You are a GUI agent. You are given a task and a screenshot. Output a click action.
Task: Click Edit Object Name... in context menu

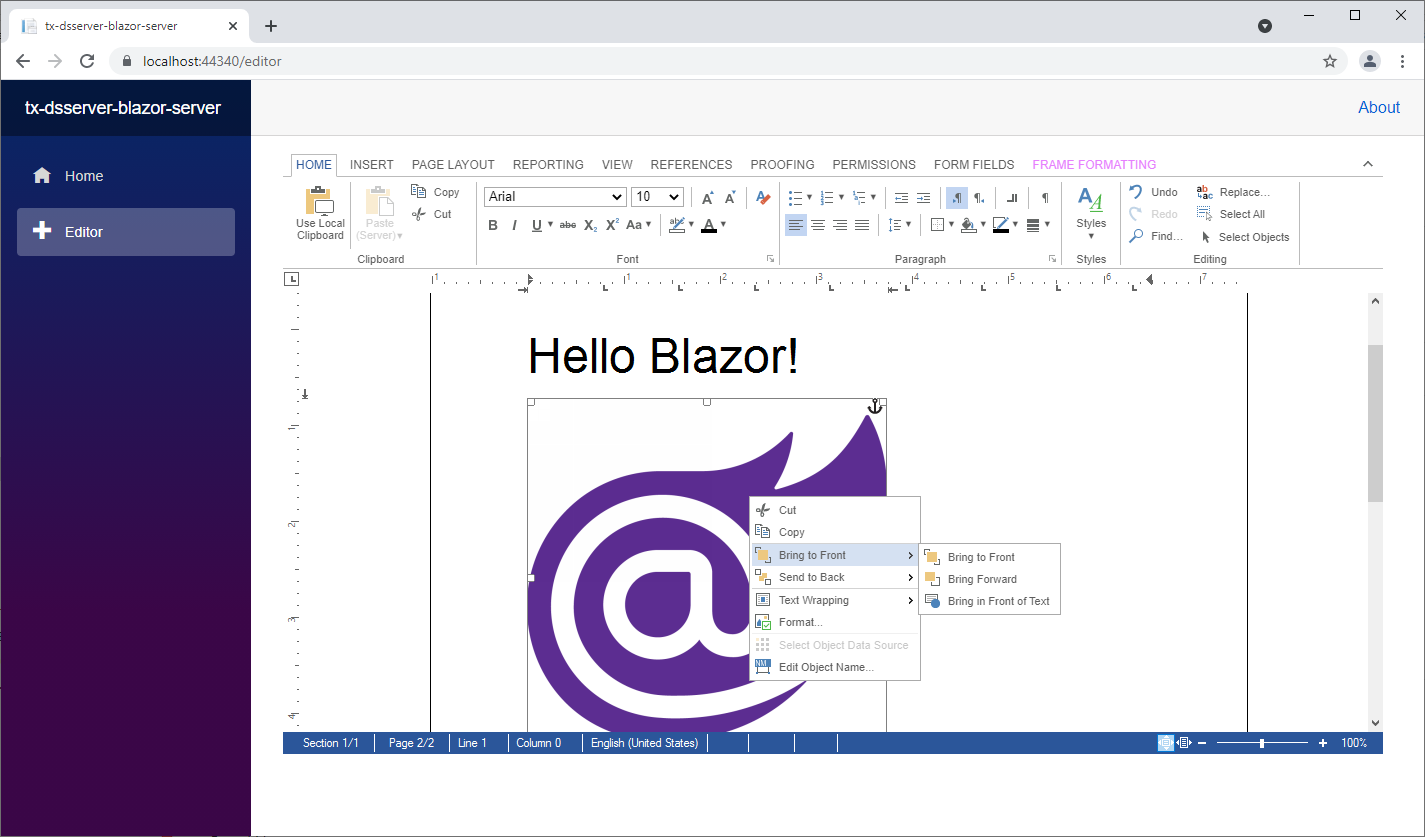click(835, 667)
